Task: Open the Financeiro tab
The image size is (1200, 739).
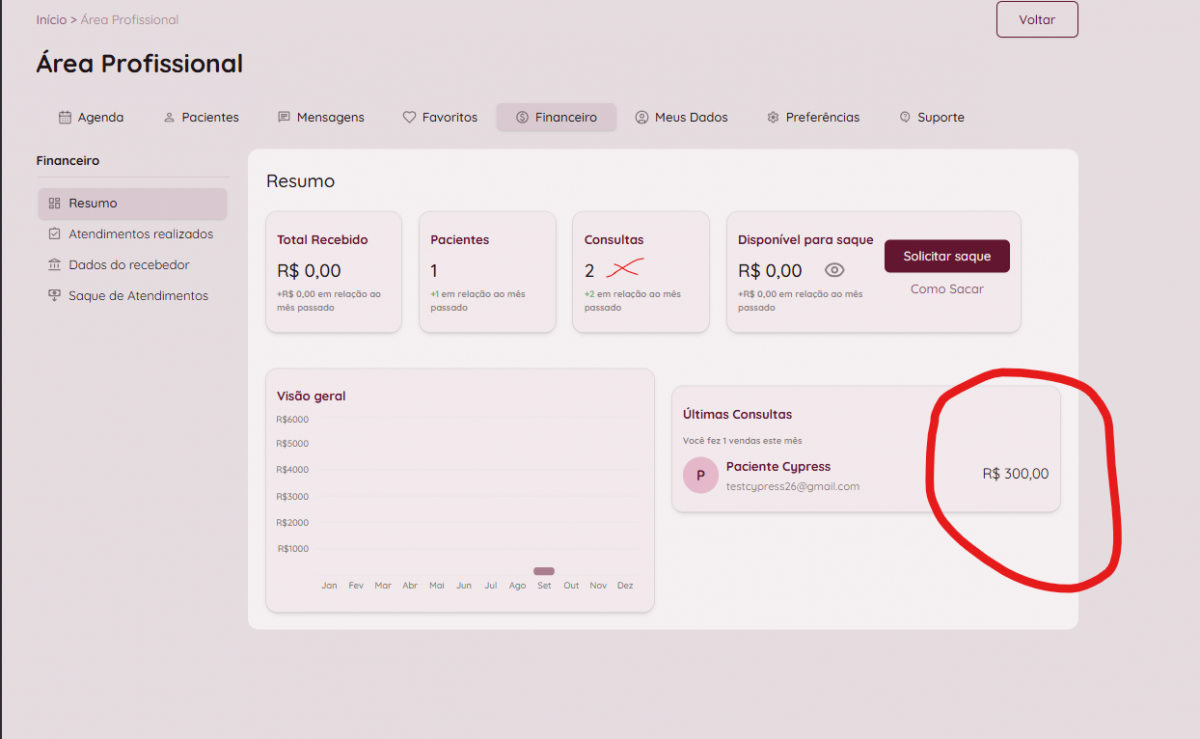Action: (556, 118)
